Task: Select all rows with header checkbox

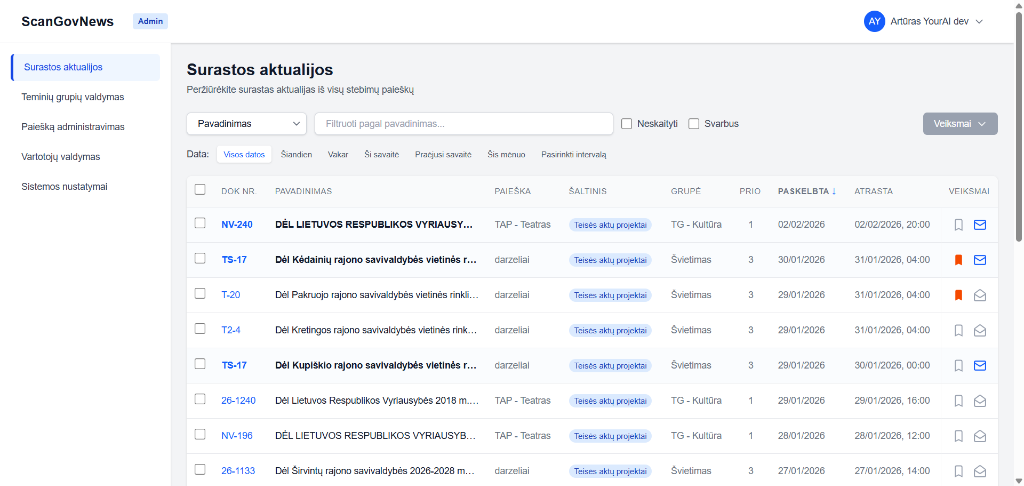Action: tap(200, 190)
